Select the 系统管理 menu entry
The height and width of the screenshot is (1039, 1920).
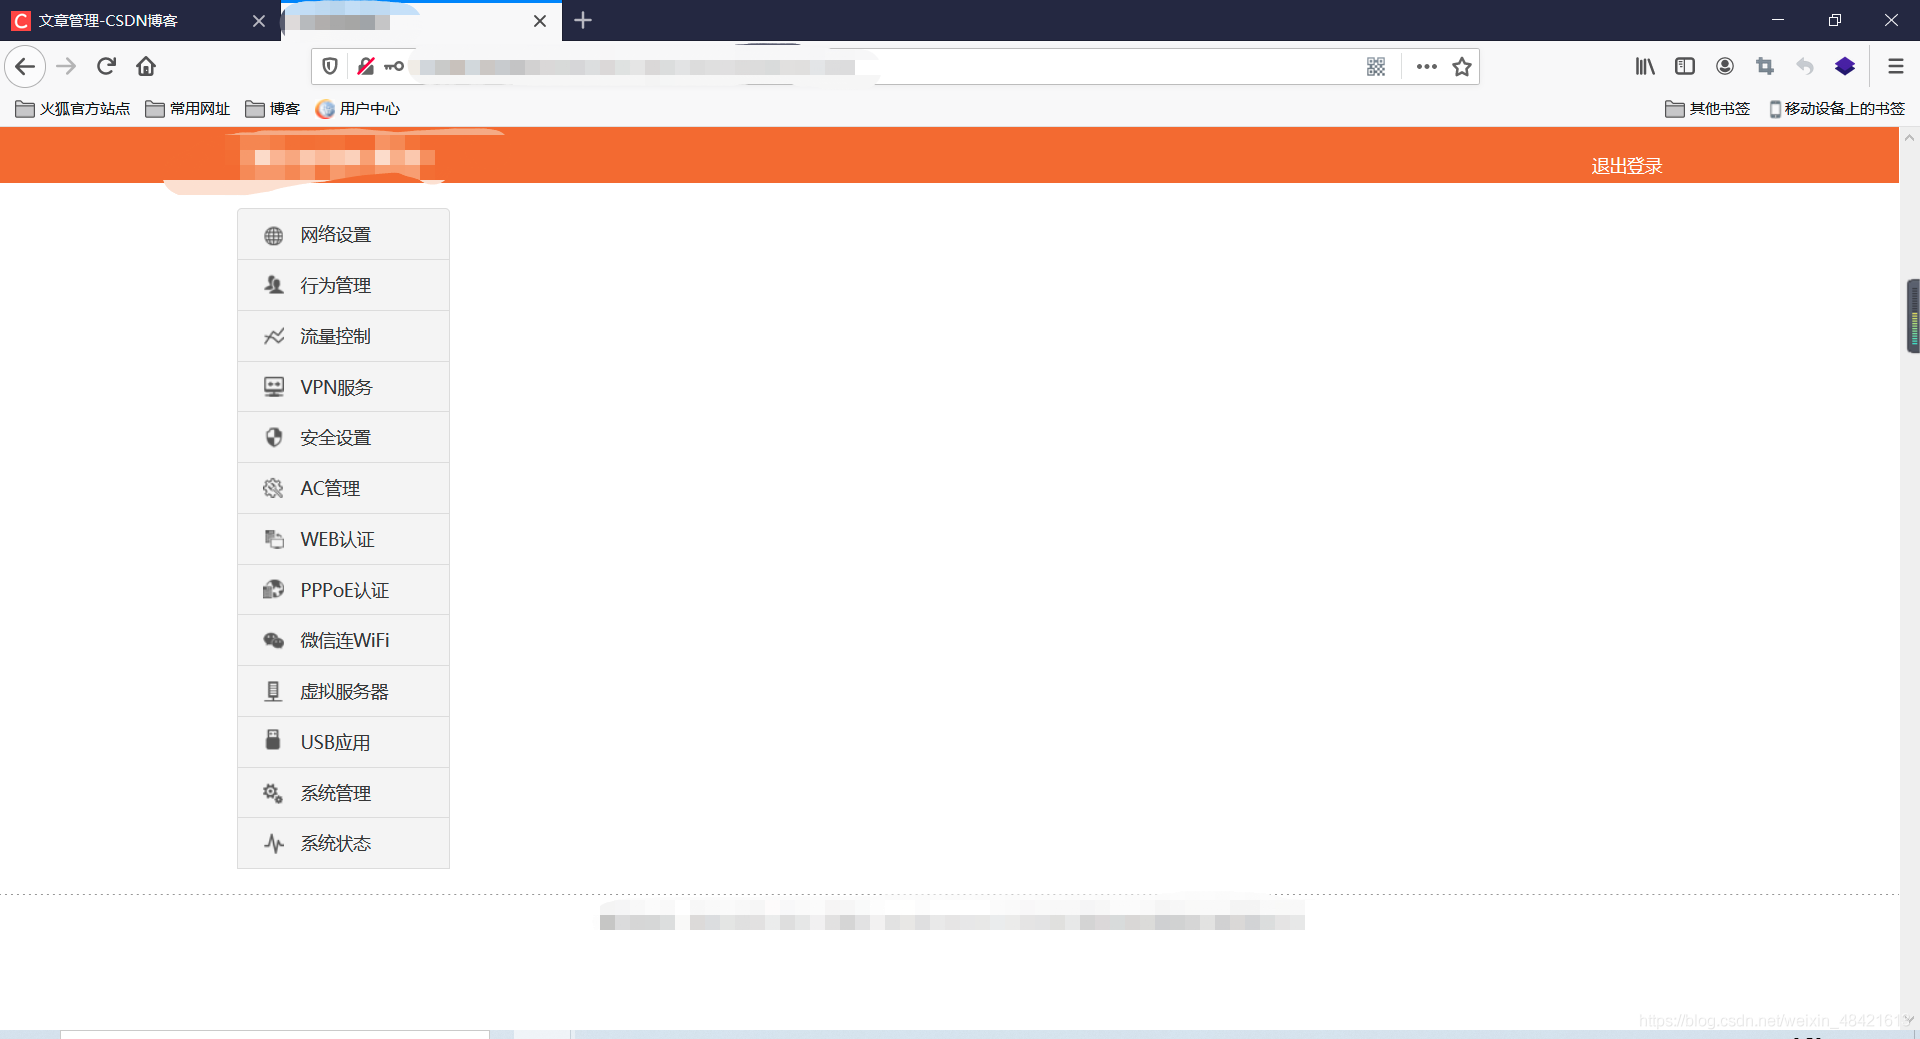[343, 793]
